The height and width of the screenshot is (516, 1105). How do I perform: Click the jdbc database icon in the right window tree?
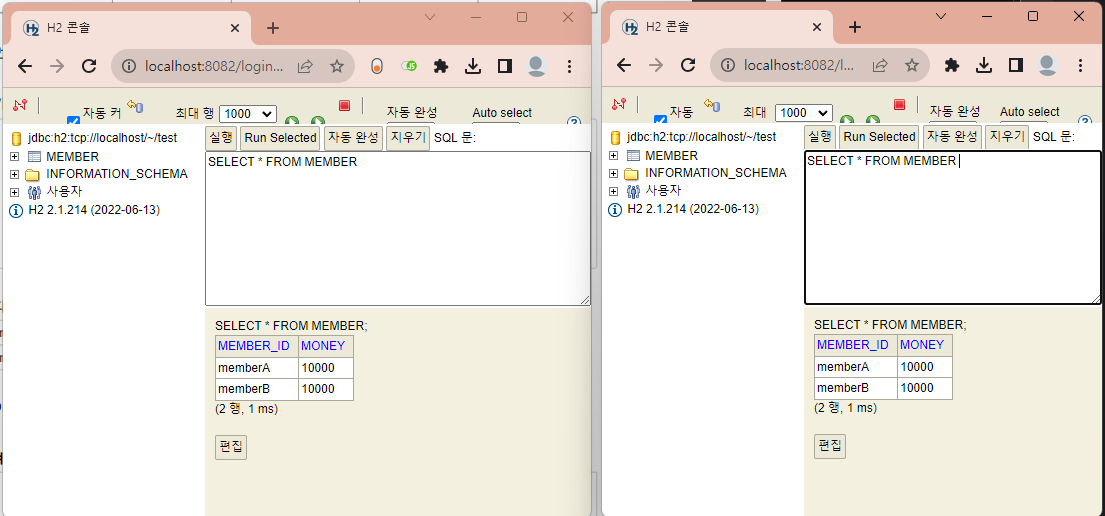click(615, 137)
